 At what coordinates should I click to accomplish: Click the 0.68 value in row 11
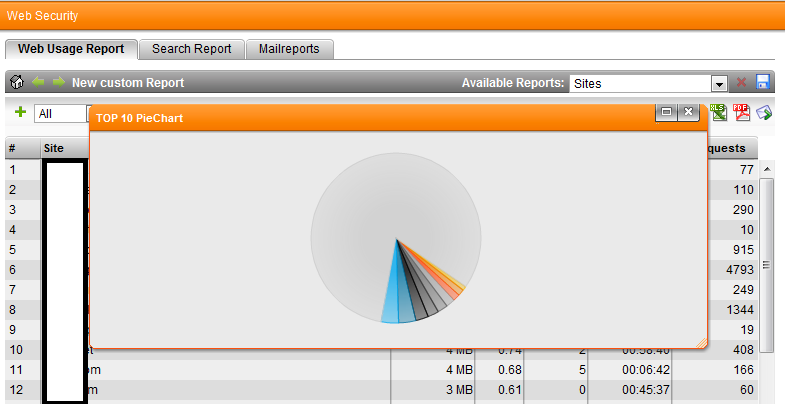coord(510,370)
